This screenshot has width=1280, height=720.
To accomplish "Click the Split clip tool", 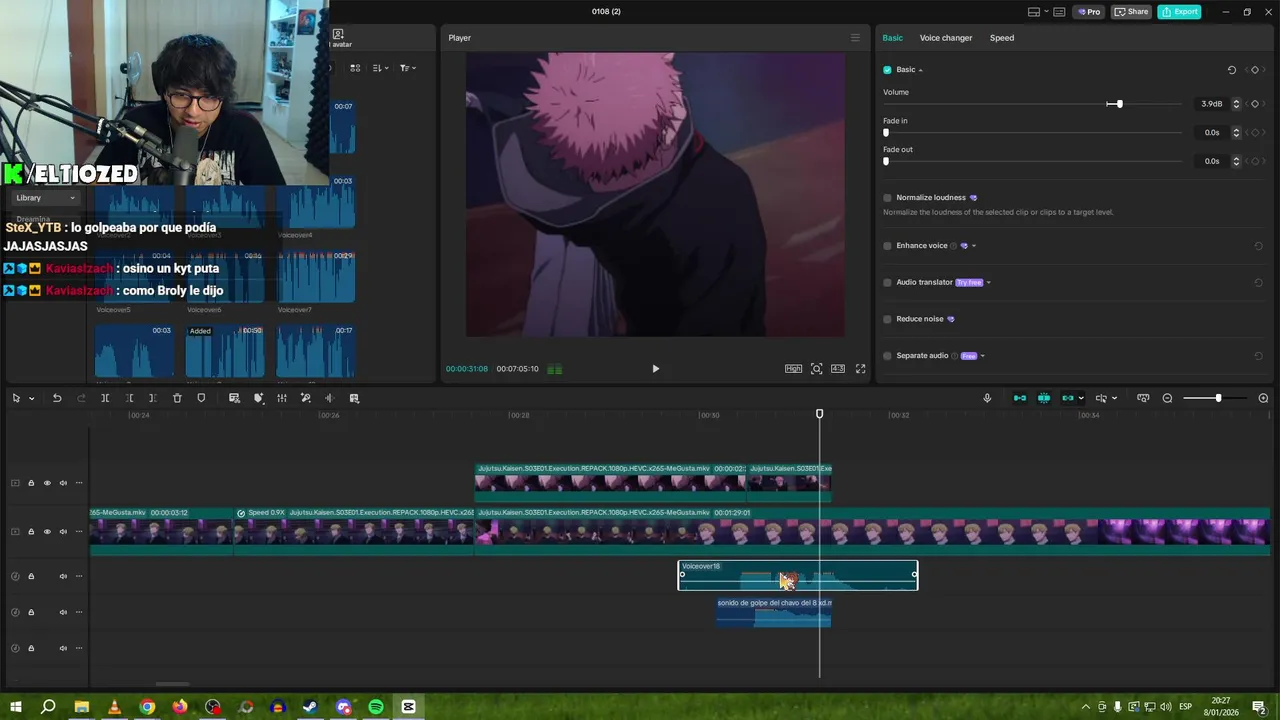I will coord(105,398).
